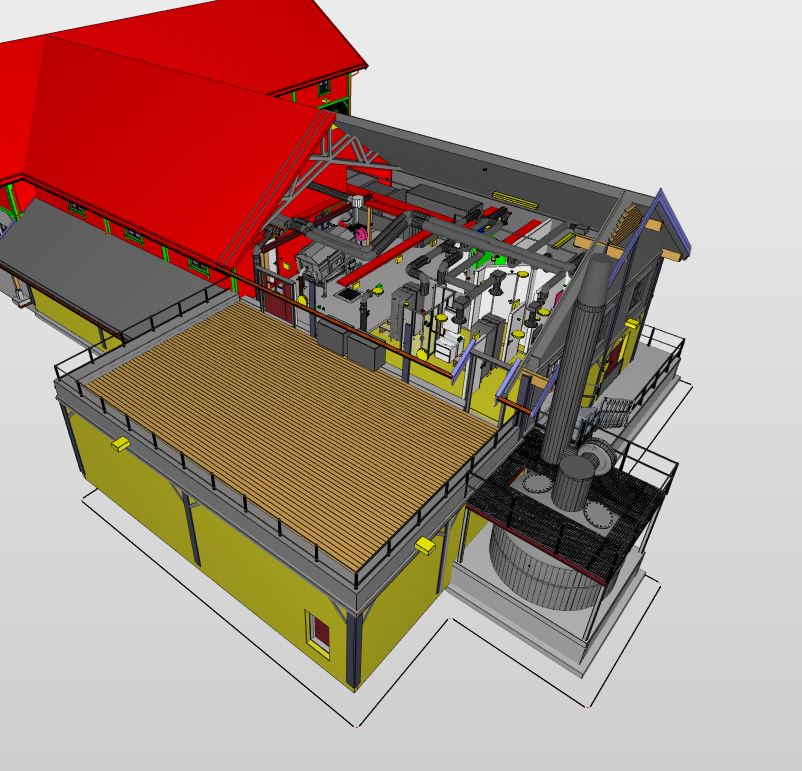This screenshot has width=802, height=771.
Task: Click the yellow lamp on left deck edge
Action: pos(121,443)
